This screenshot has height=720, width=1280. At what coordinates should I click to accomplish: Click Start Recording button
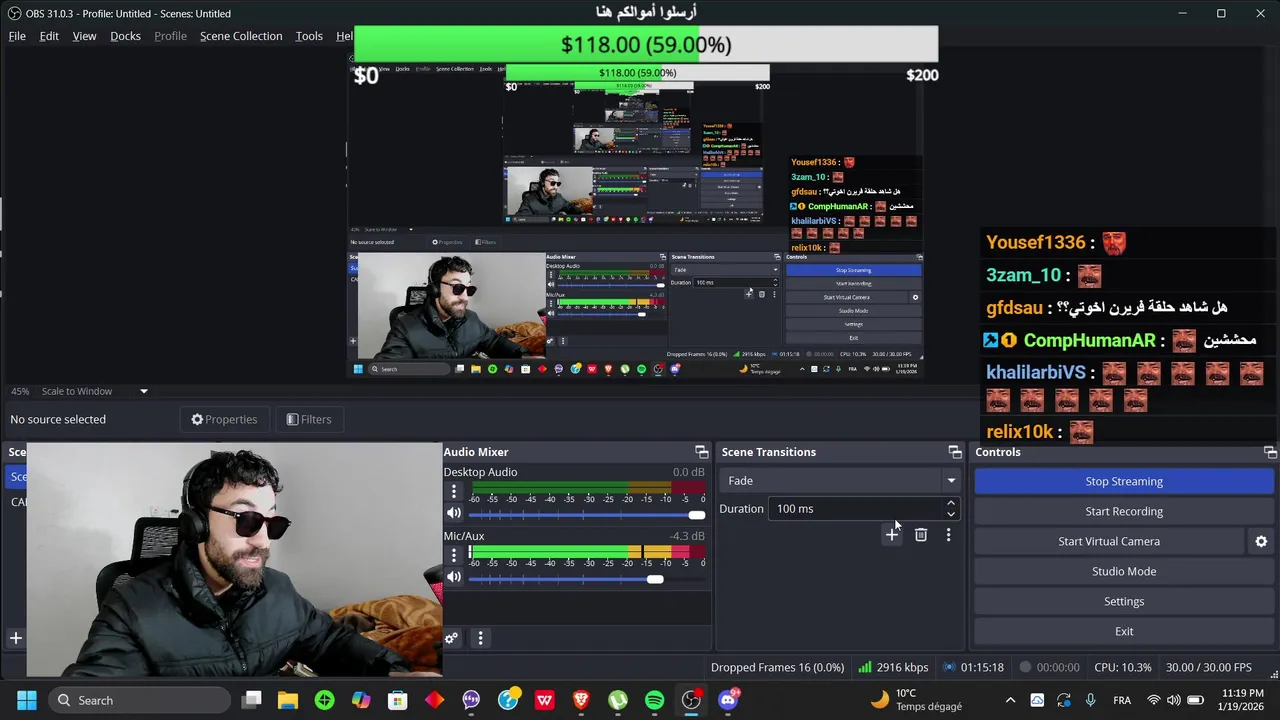1124,511
